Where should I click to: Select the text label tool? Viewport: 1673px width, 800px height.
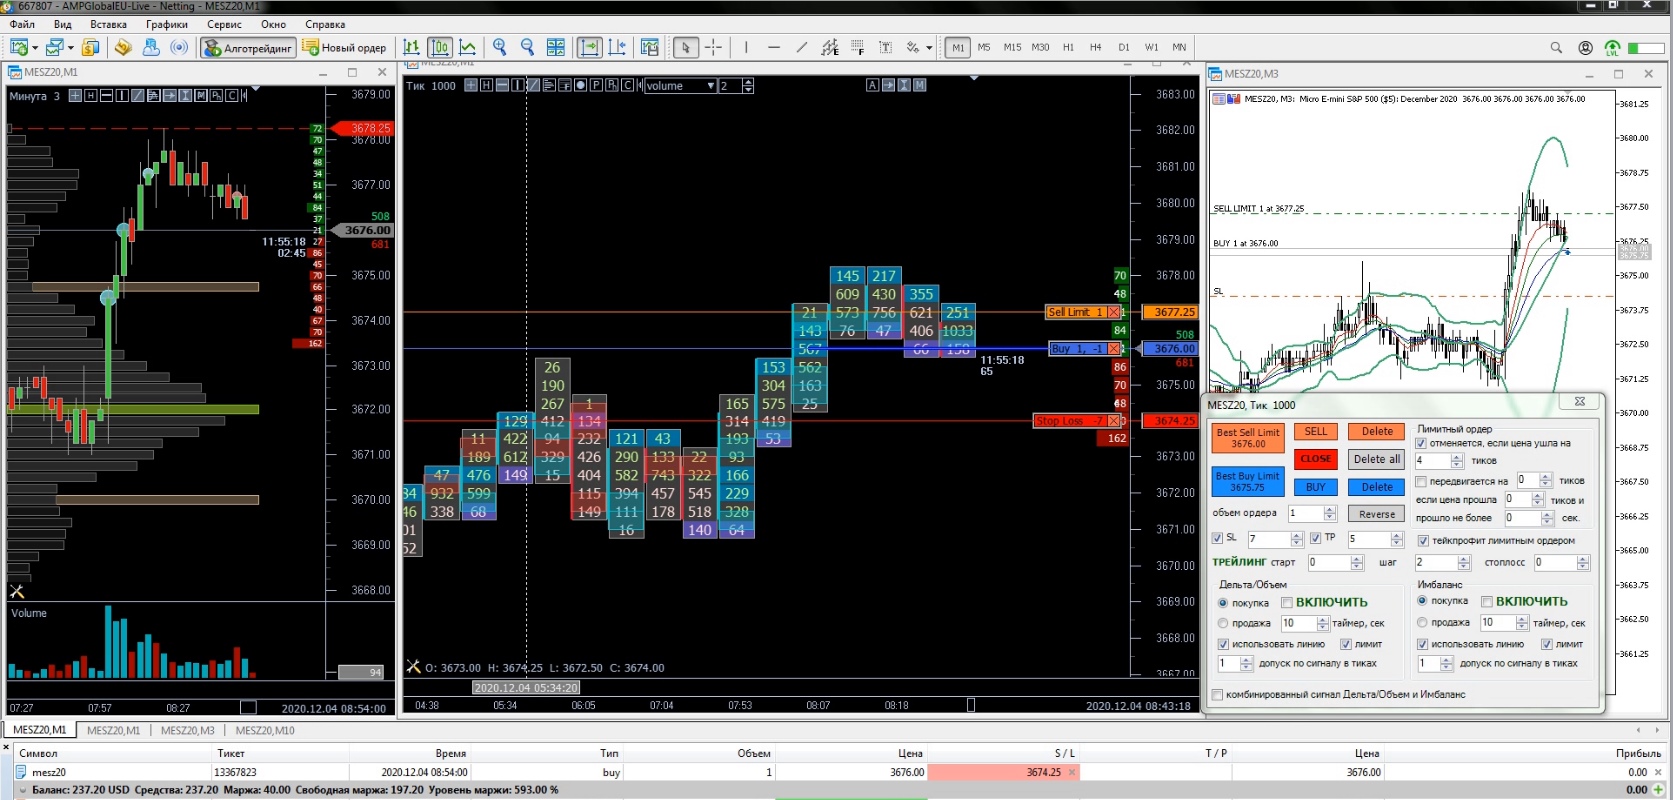pyautogui.click(x=886, y=47)
